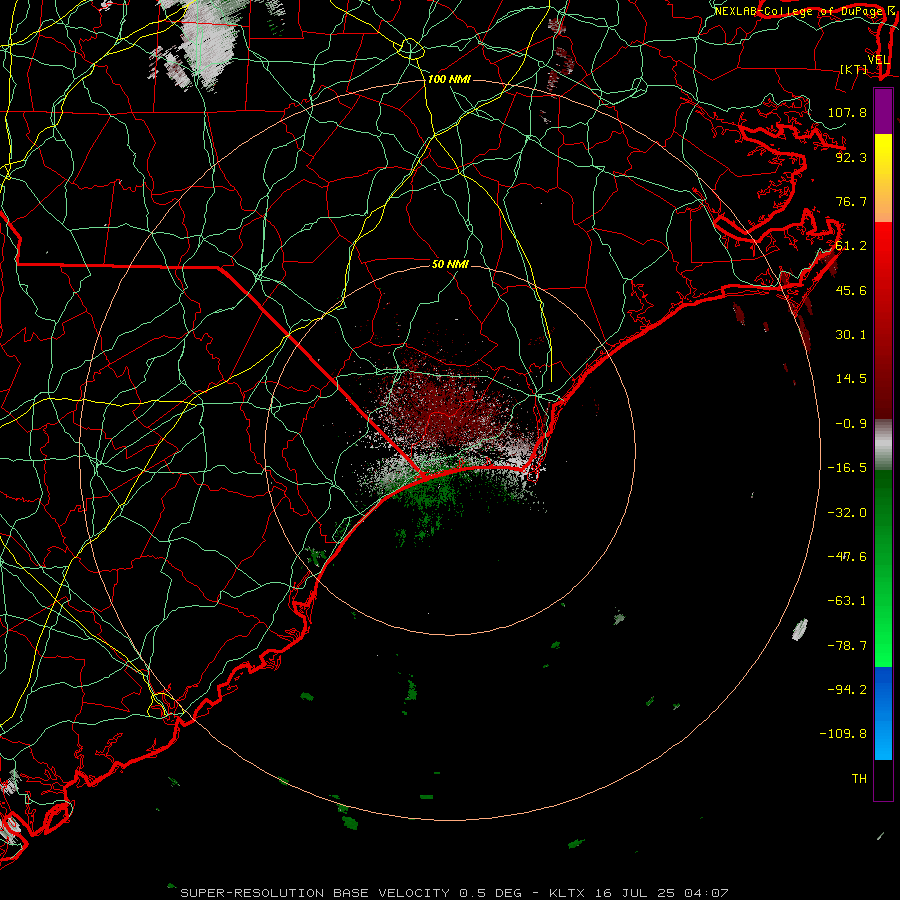Select the 45.6 velocity scale value
900x900 pixels.
pos(851,290)
